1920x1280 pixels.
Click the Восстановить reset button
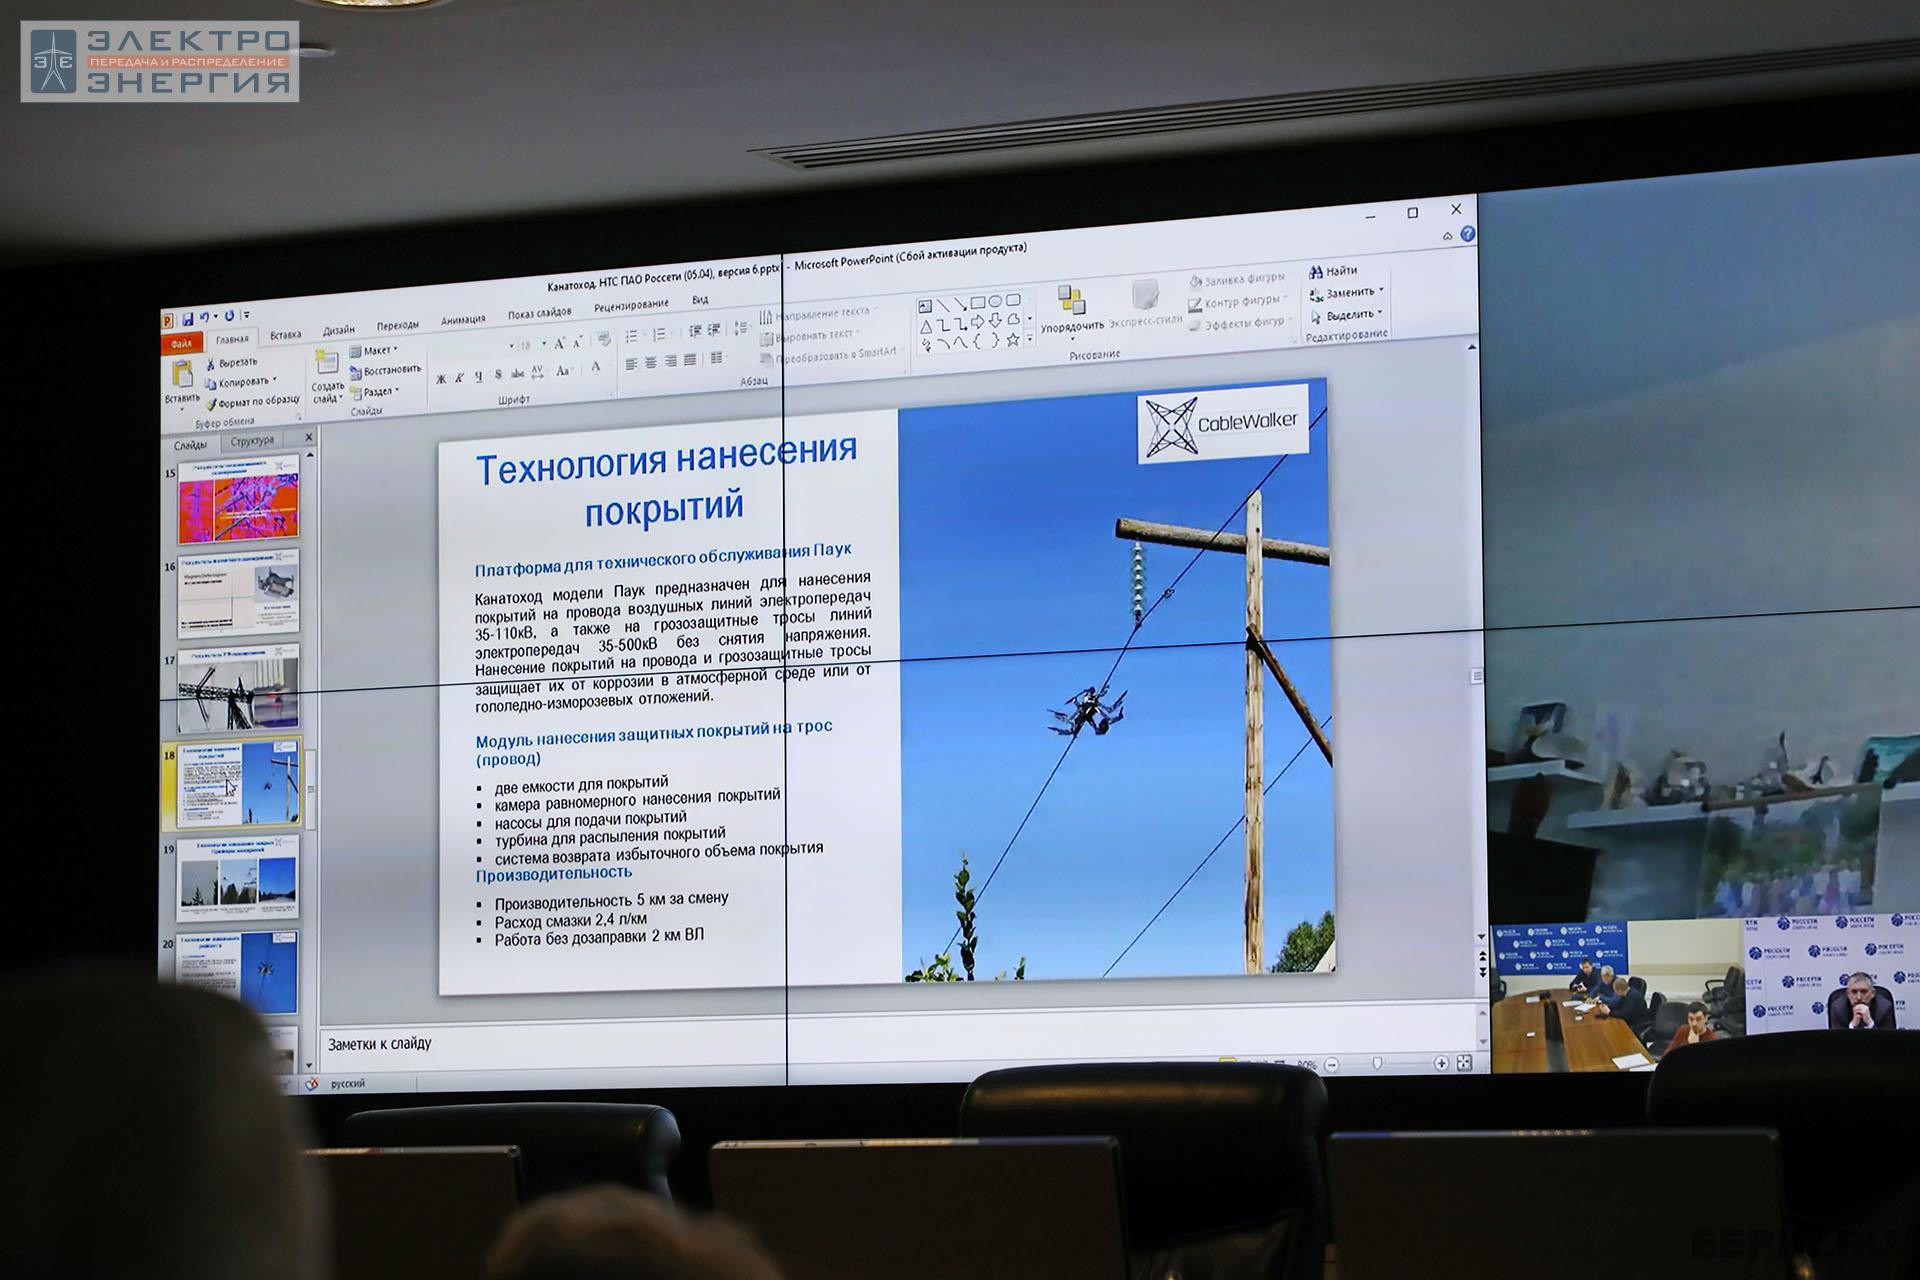(385, 371)
